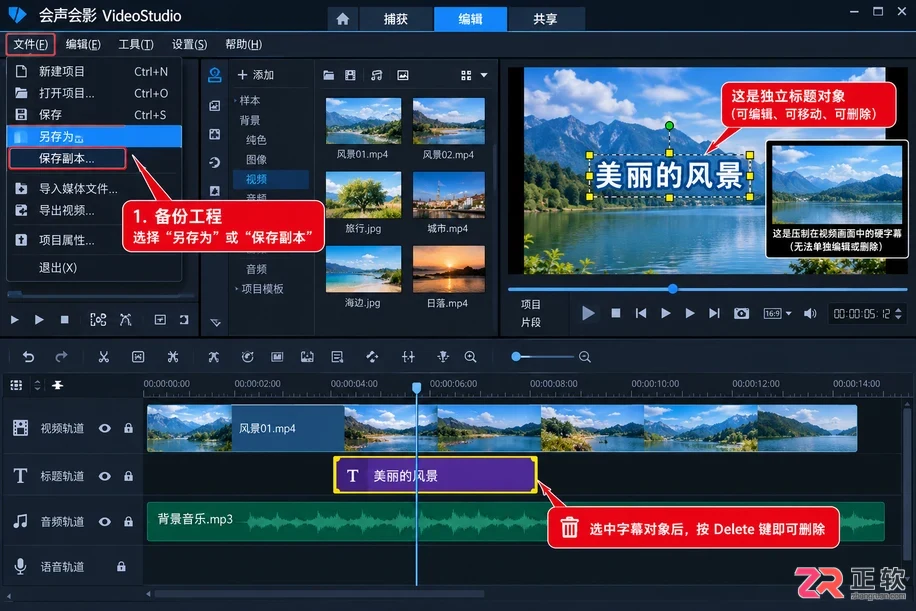Click the timeline playhead marker
The width and height of the screenshot is (916, 611).
[417, 388]
